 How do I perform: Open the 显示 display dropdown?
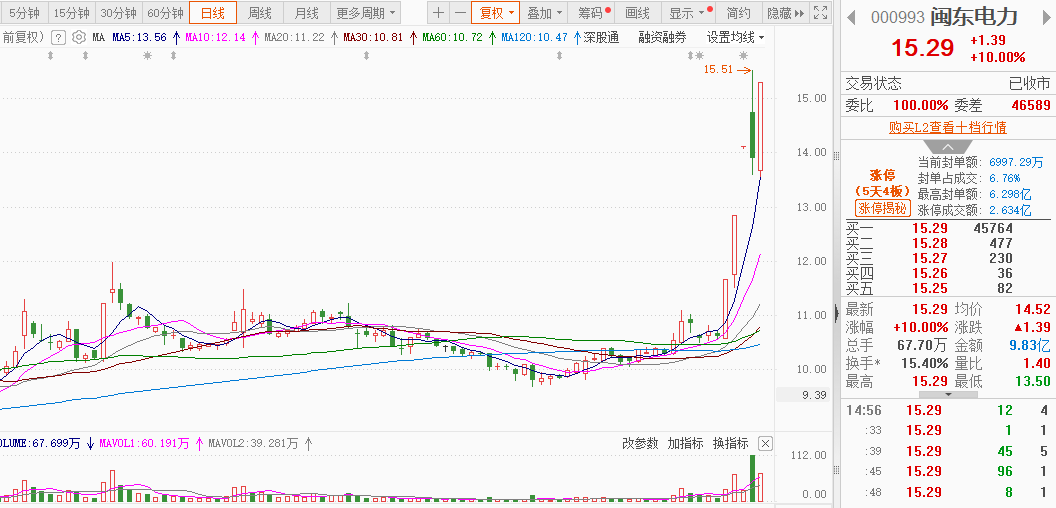coord(687,12)
